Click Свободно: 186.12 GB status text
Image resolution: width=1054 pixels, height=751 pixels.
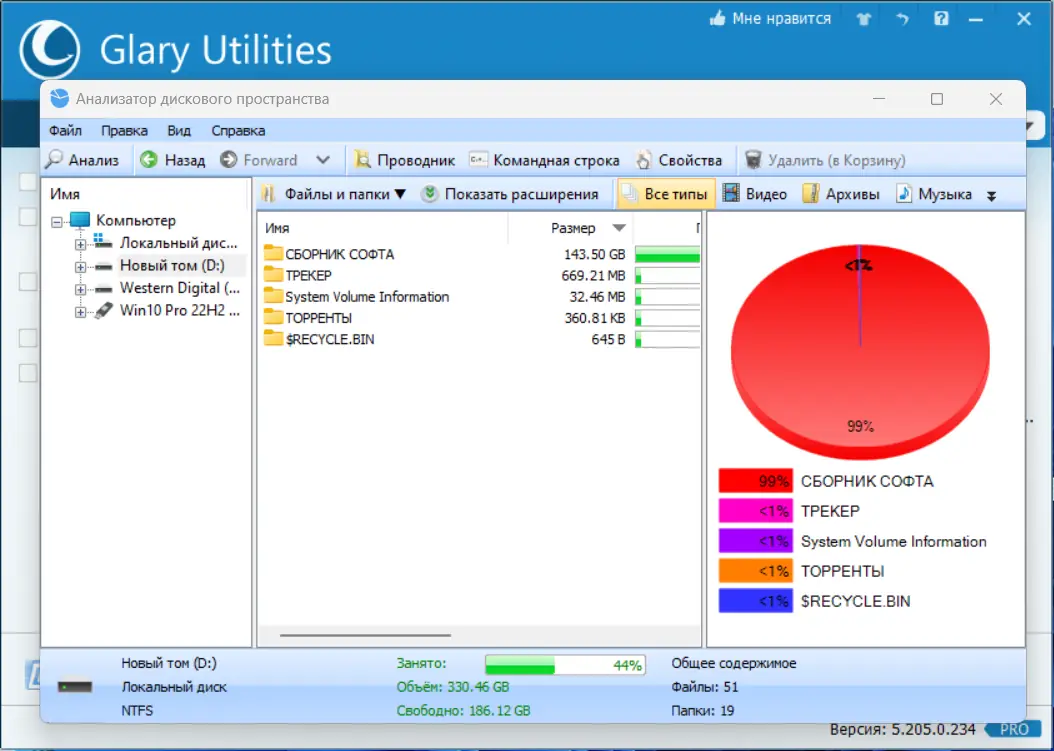coord(463,711)
